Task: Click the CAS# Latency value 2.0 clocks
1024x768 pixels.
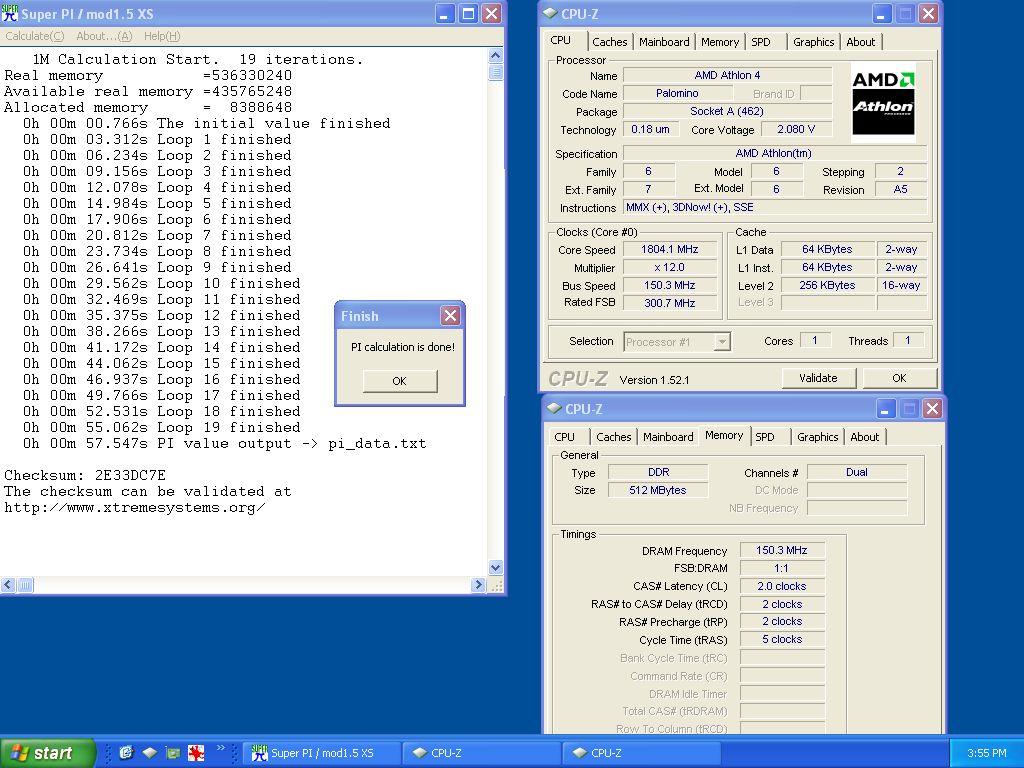Action: click(782, 586)
